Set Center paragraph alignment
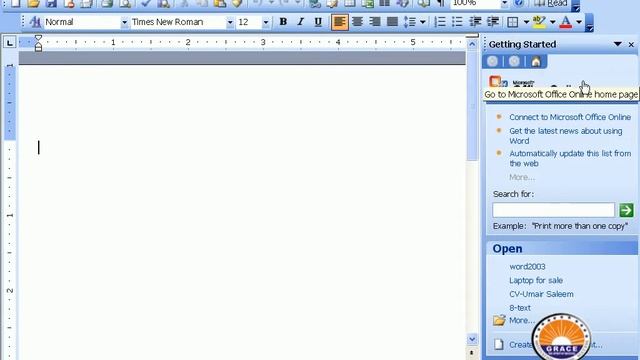 (x=357, y=22)
